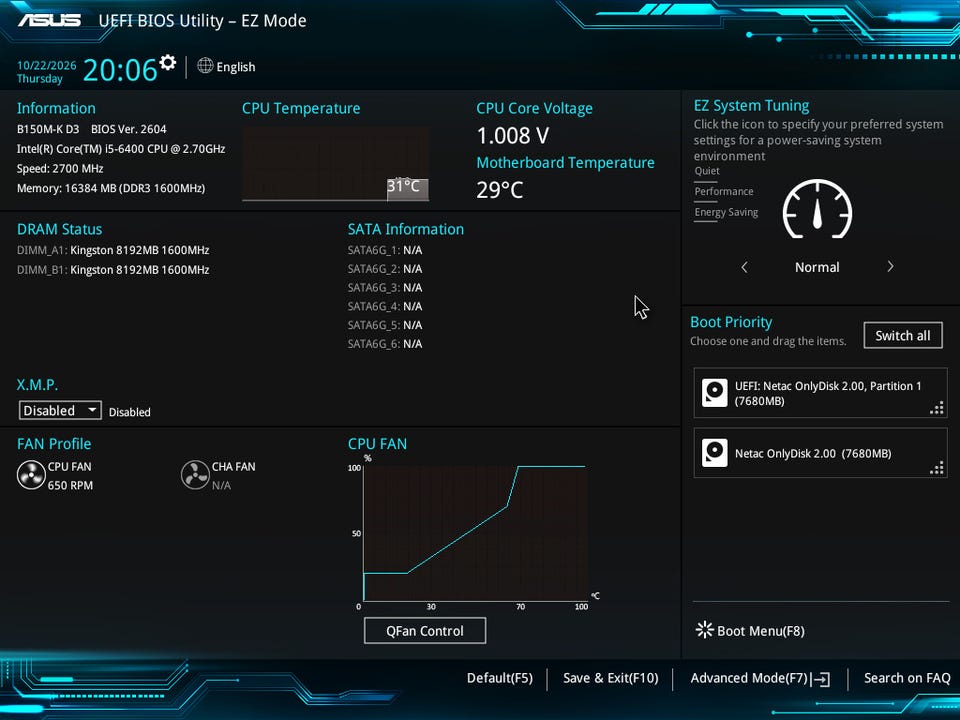
Task: Enter Advanced Mode(F7)
Action: [x=760, y=678]
